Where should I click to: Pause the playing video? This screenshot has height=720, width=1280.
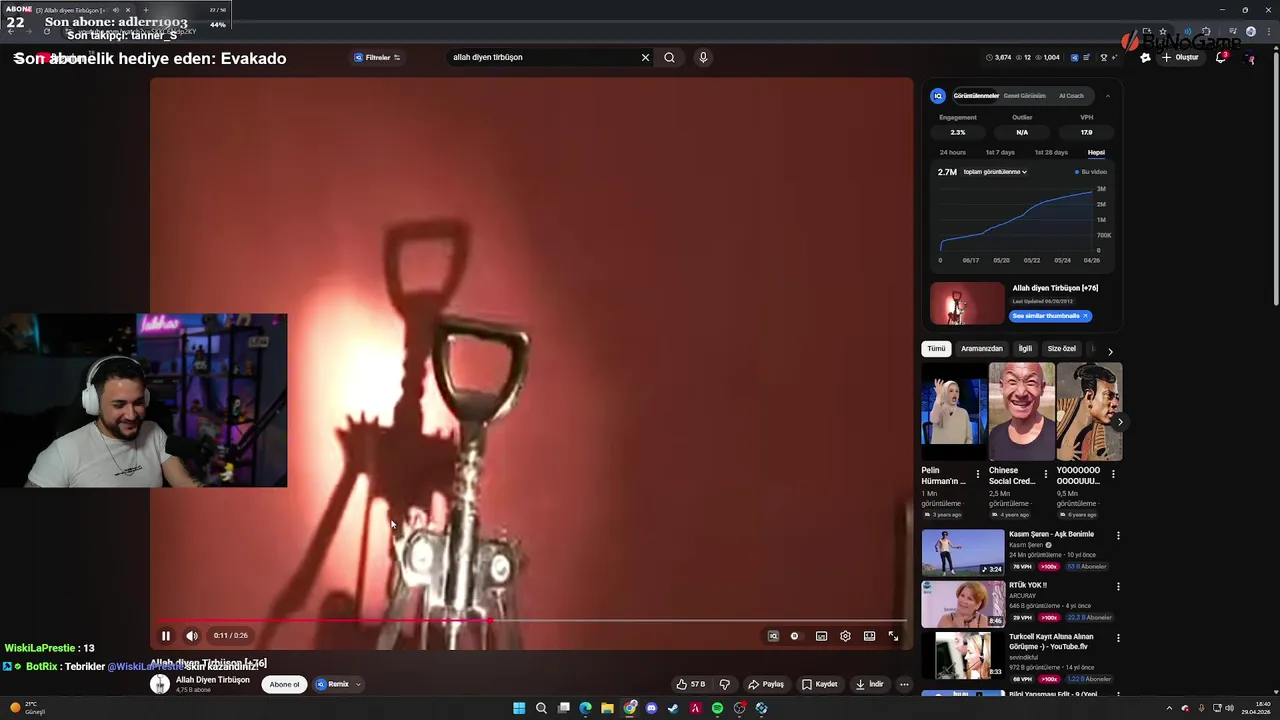point(166,636)
